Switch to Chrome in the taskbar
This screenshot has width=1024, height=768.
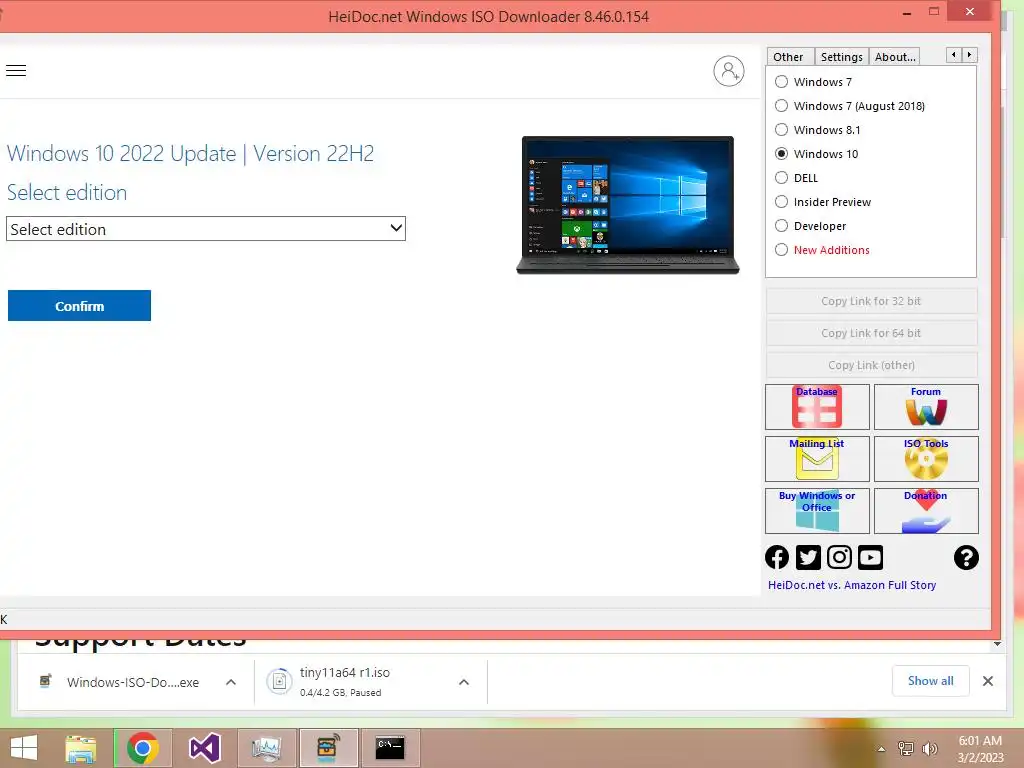pos(143,748)
